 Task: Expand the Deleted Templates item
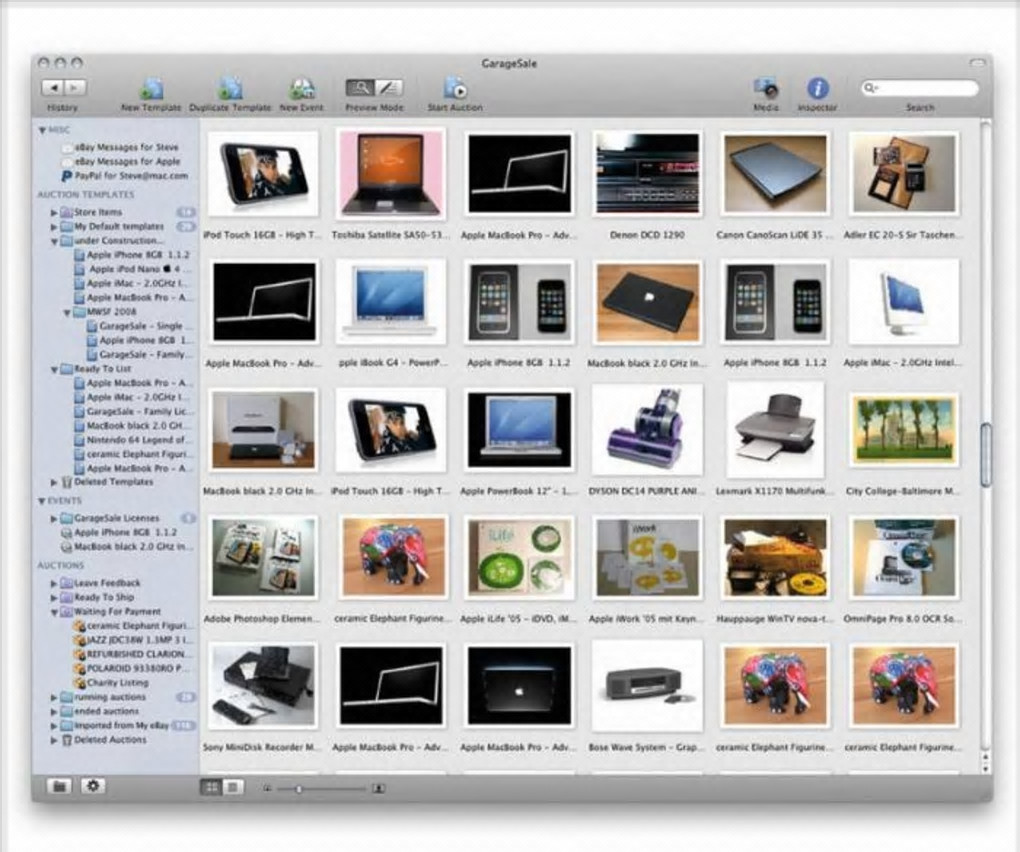tap(54, 482)
